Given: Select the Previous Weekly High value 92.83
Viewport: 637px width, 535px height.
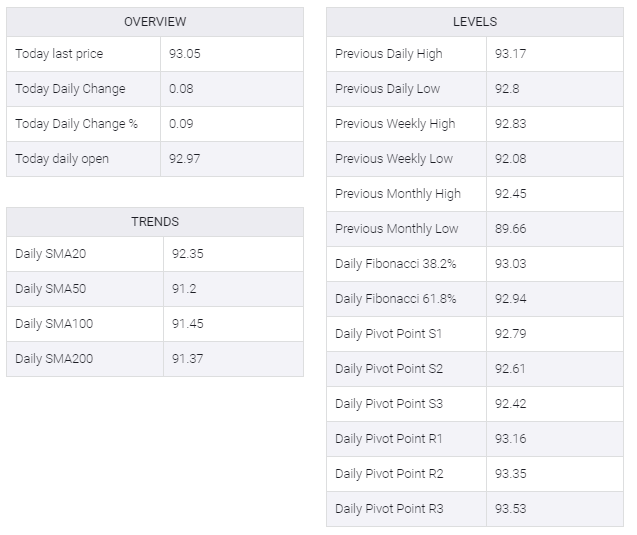Looking at the screenshot, I should point(511,124).
